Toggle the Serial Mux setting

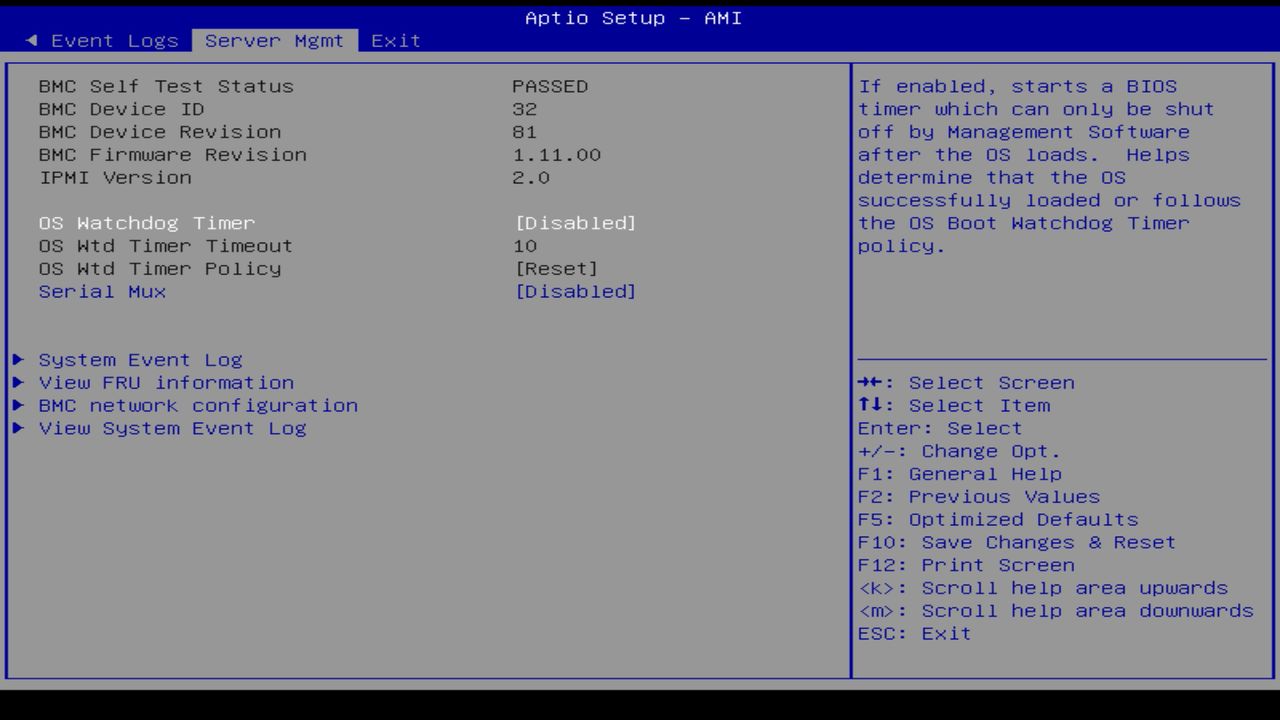click(x=577, y=291)
